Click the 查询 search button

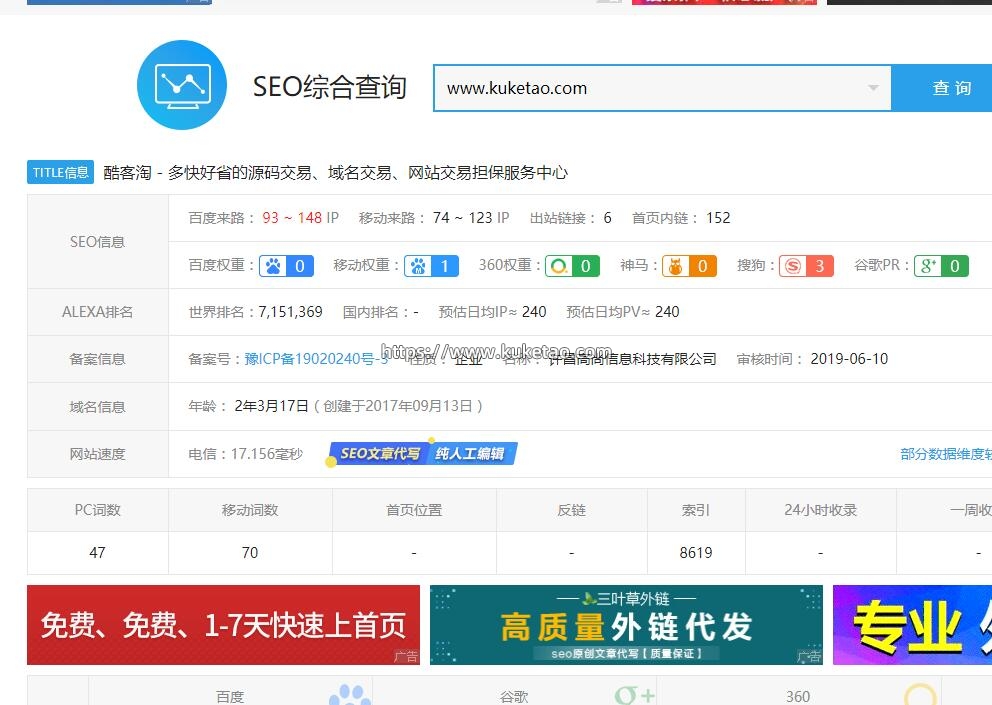951,88
